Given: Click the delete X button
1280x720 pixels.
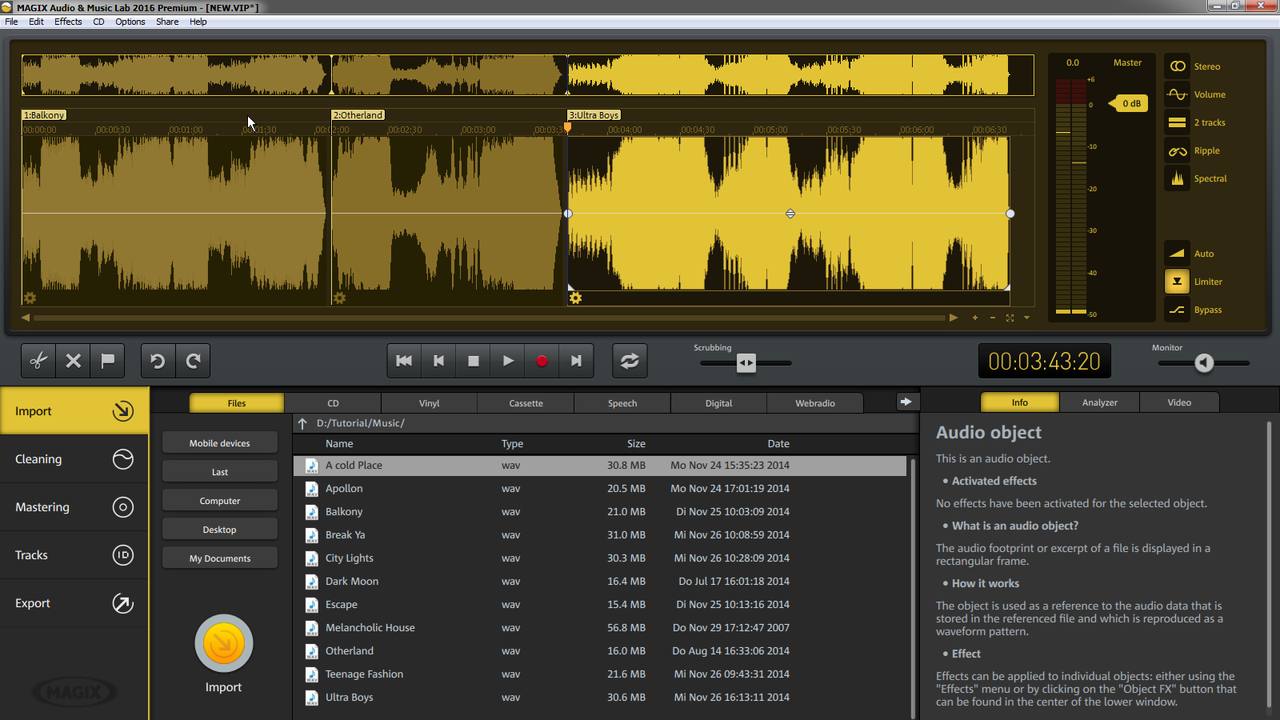Looking at the screenshot, I should tap(73, 361).
